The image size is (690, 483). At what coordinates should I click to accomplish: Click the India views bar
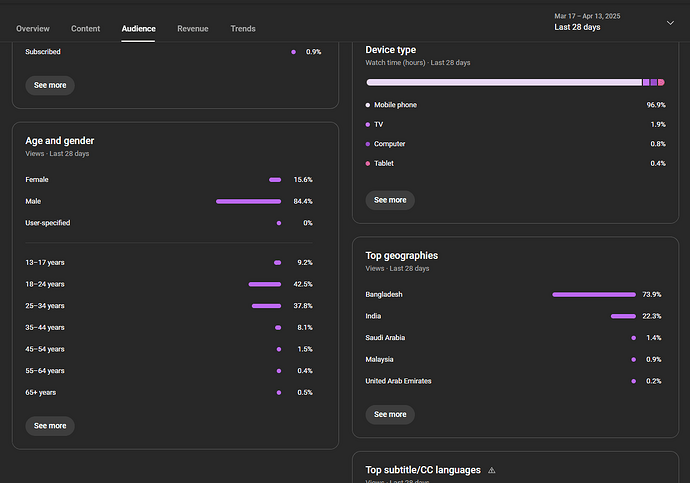[x=623, y=316]
